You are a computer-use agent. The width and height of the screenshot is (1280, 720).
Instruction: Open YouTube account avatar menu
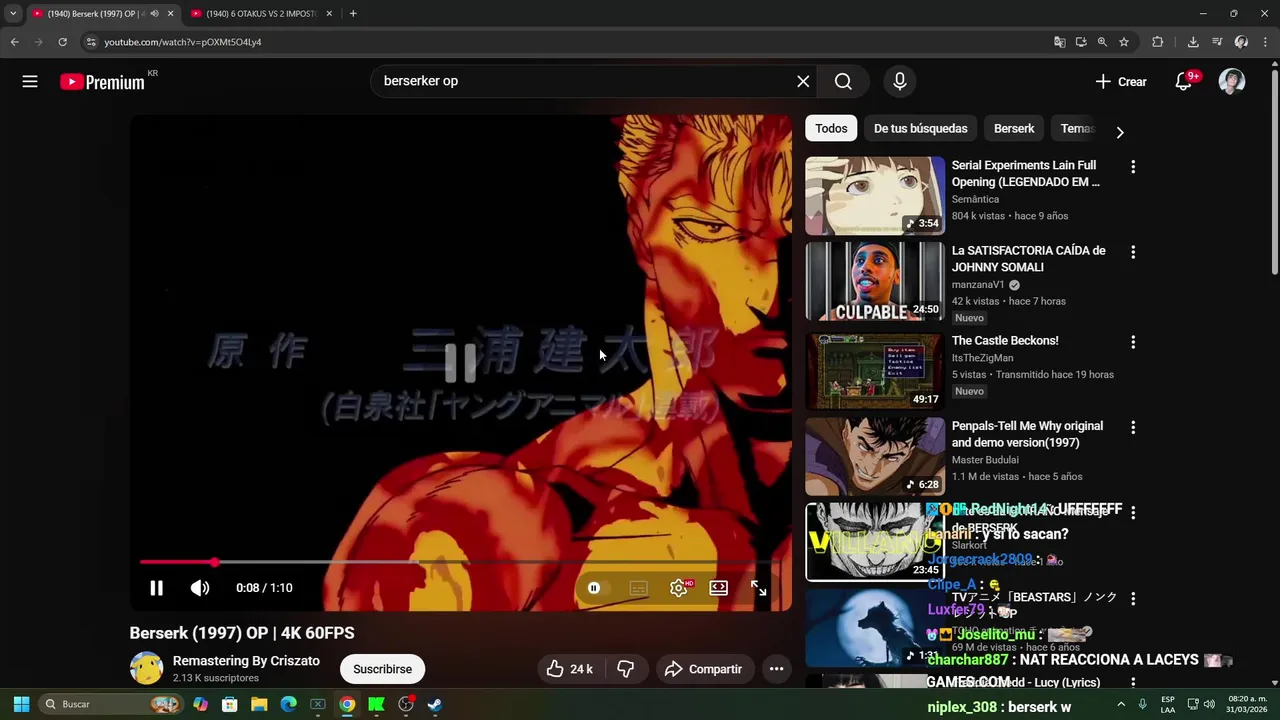1232,82
